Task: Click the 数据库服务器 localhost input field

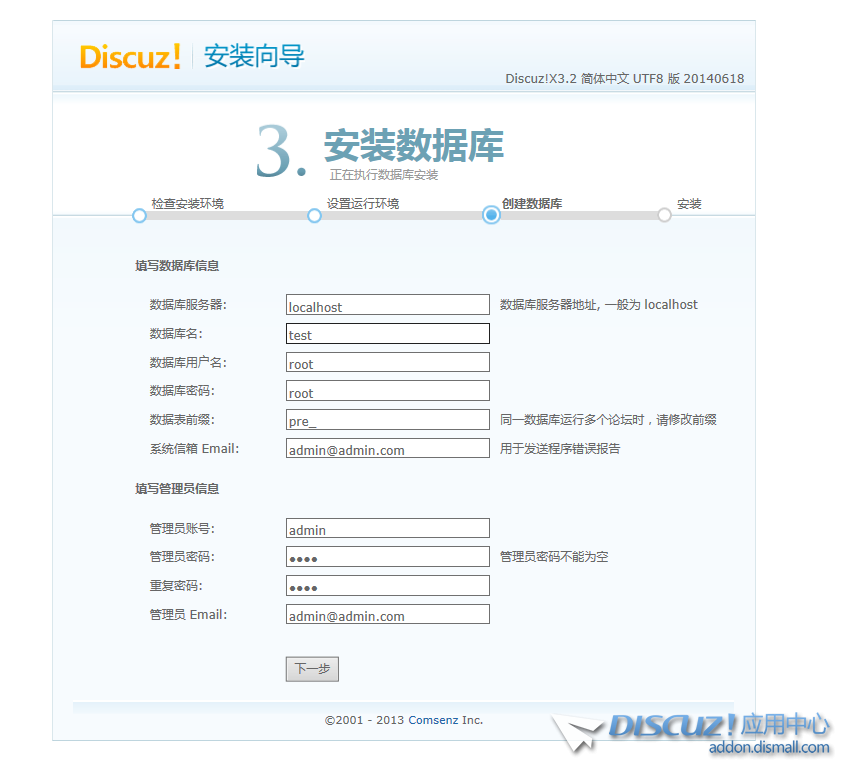Action: coord(387,305)
